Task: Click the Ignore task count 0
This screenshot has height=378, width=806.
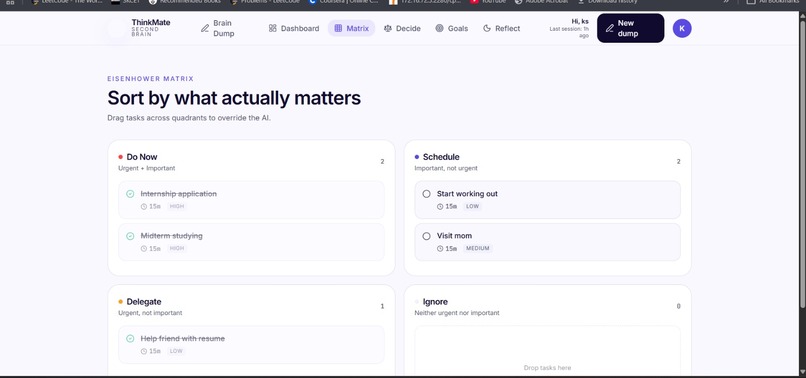Action: [x=679, y=307]
